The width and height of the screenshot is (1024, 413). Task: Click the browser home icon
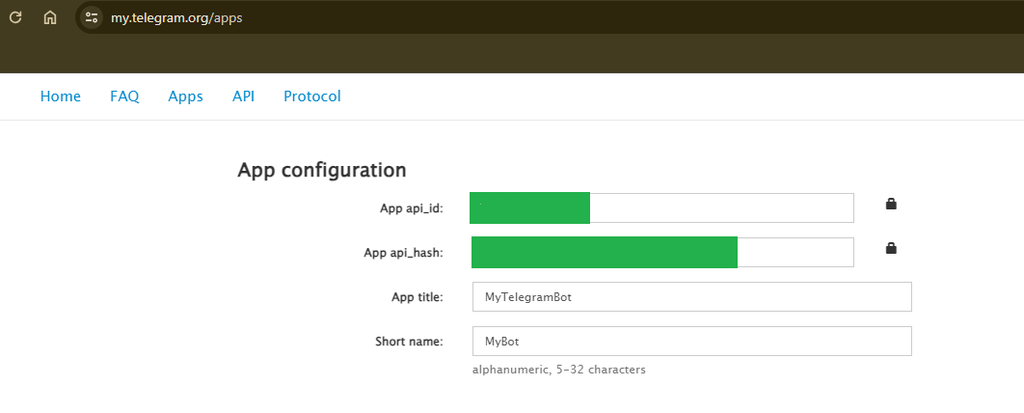50,17
